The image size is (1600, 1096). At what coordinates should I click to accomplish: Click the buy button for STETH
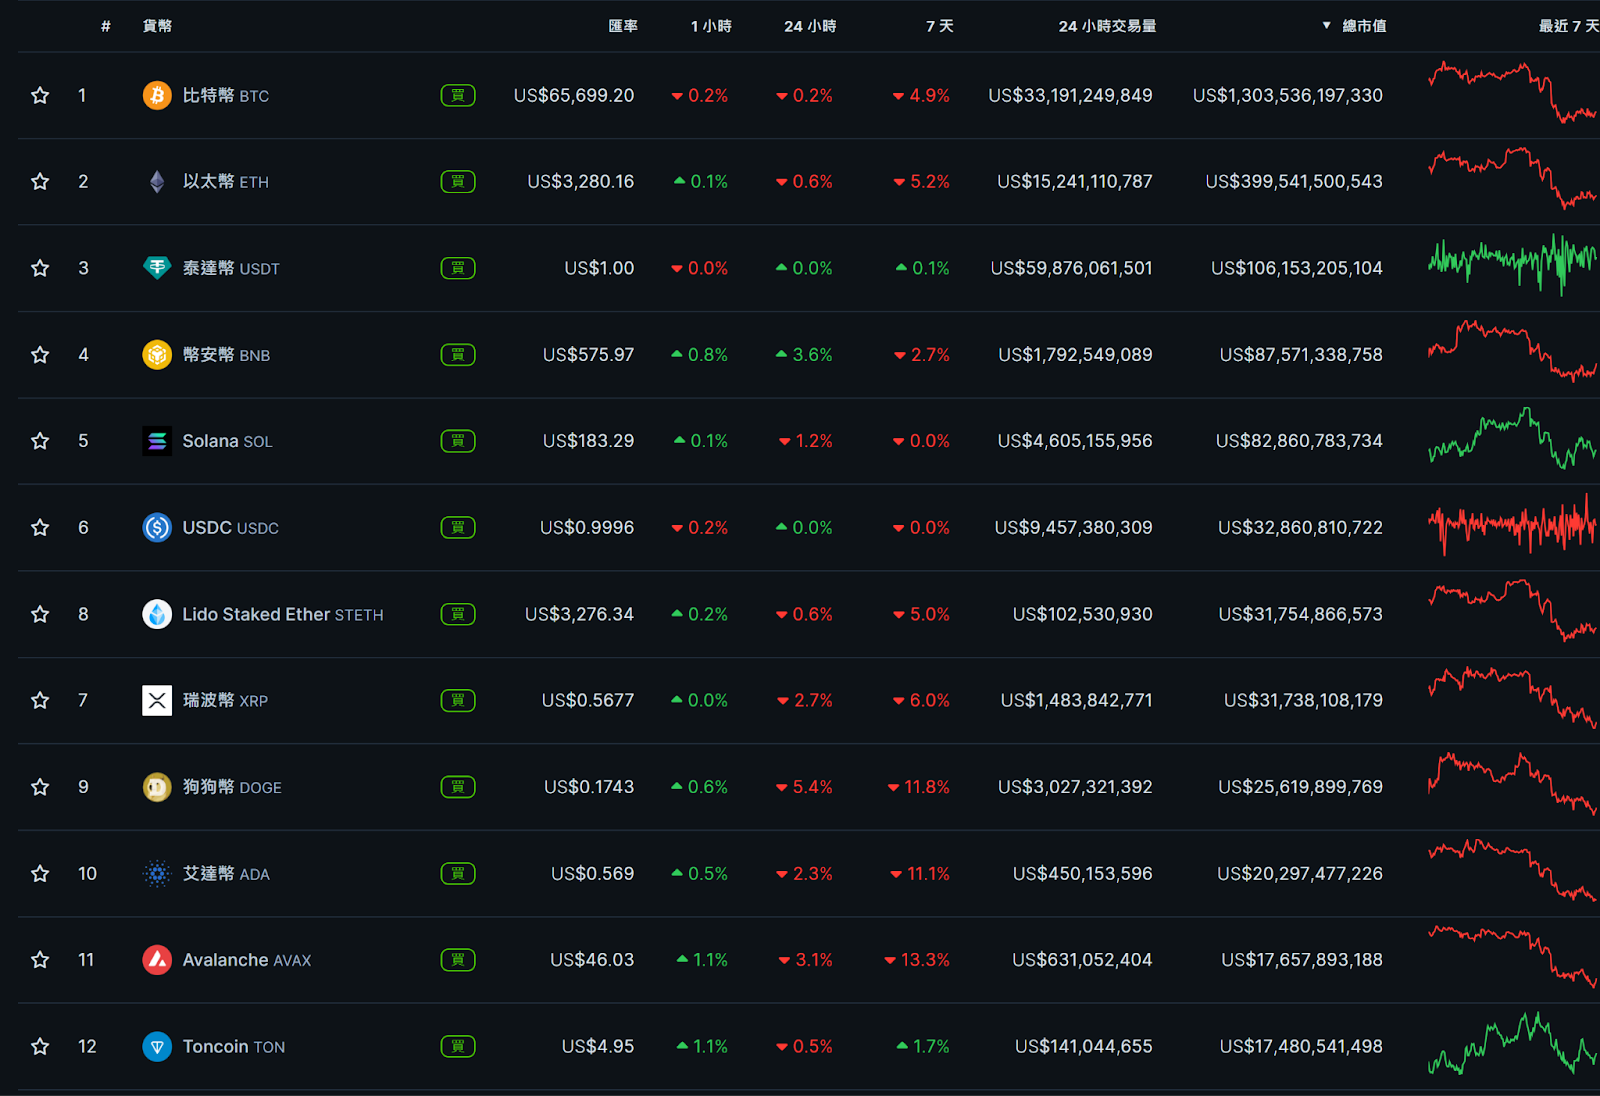458,614
